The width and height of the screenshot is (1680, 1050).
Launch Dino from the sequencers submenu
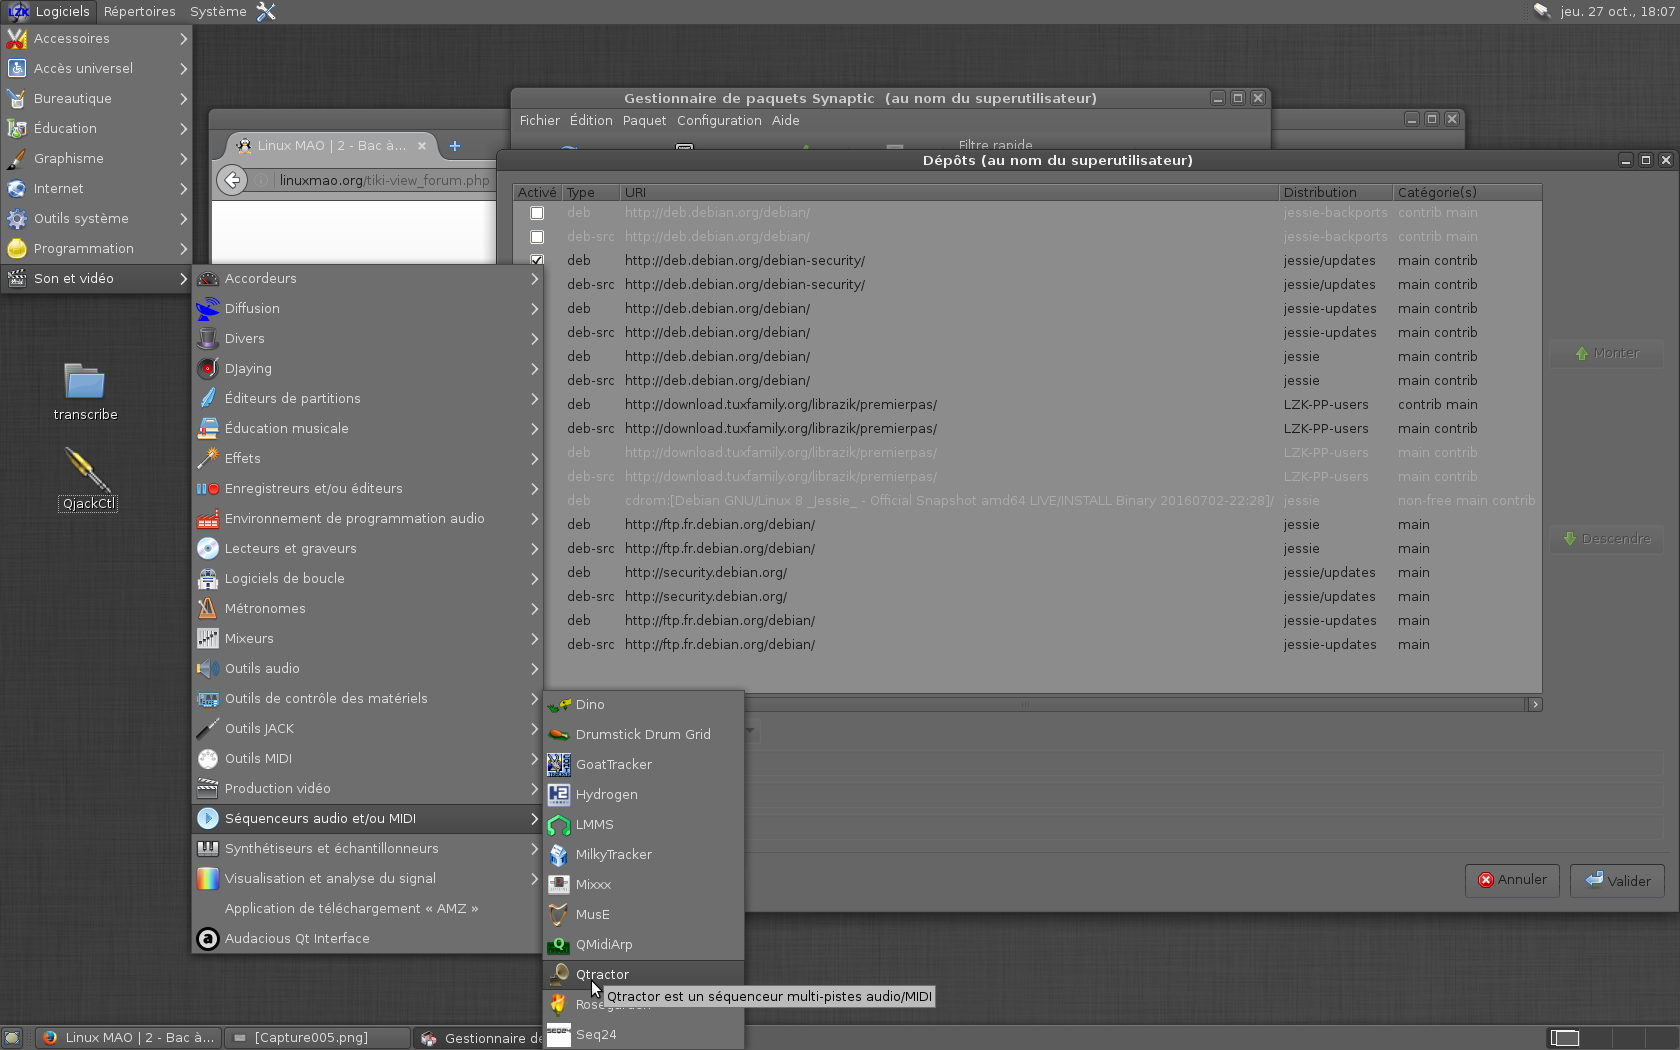(590, 704)
